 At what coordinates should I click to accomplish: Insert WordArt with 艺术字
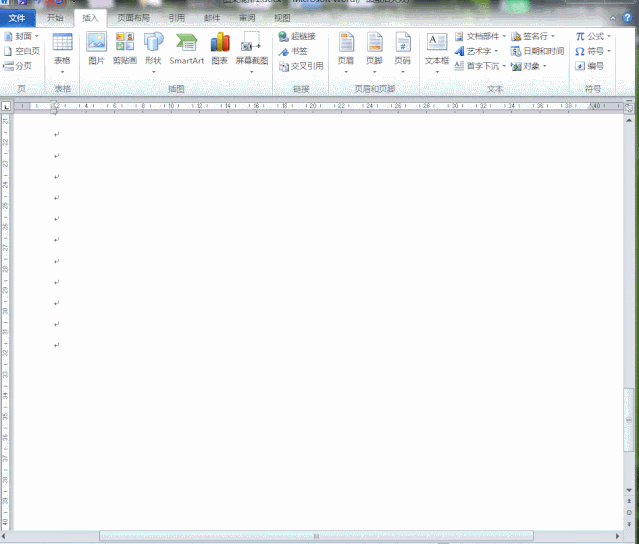pyautogui.click(x=476, y=51)
